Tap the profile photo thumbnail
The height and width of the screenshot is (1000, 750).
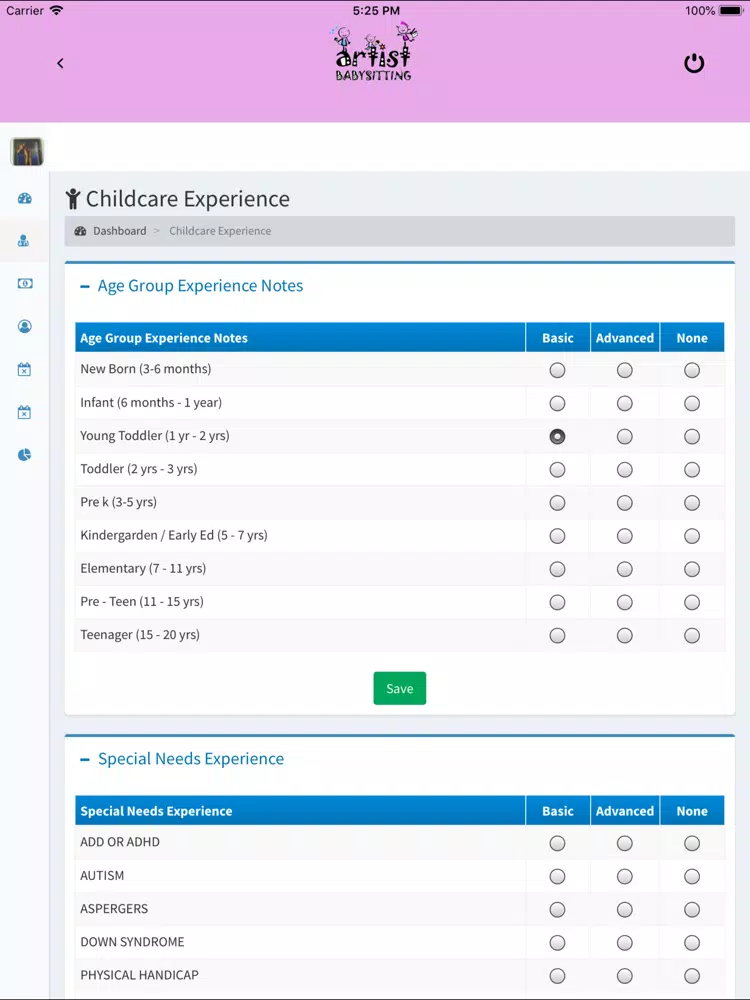[27, 152]
